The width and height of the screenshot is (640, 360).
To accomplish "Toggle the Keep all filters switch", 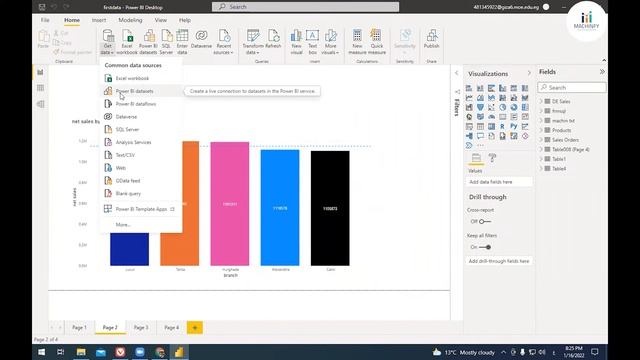I will [x=484, y=247].
